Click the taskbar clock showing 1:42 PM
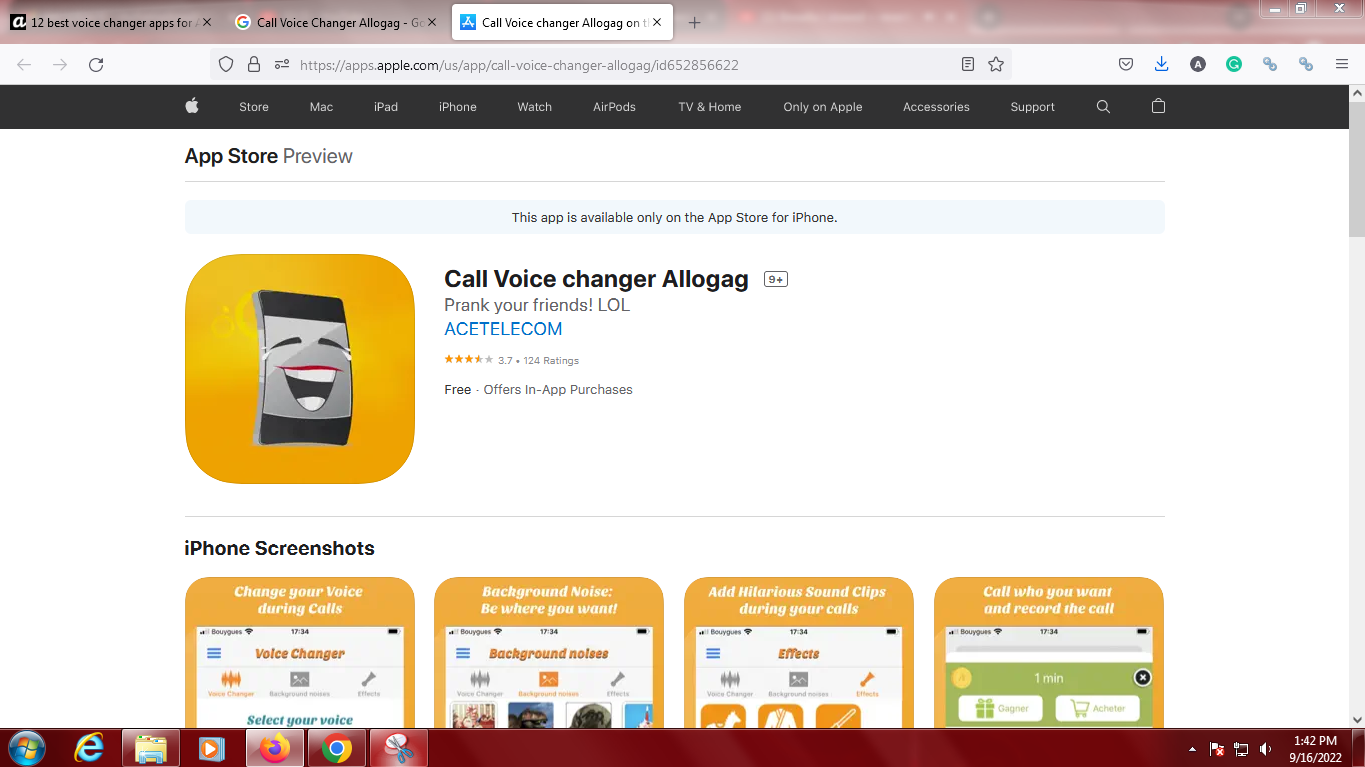This screenshot has height=767, width=1365. (x=1315, y=748)
